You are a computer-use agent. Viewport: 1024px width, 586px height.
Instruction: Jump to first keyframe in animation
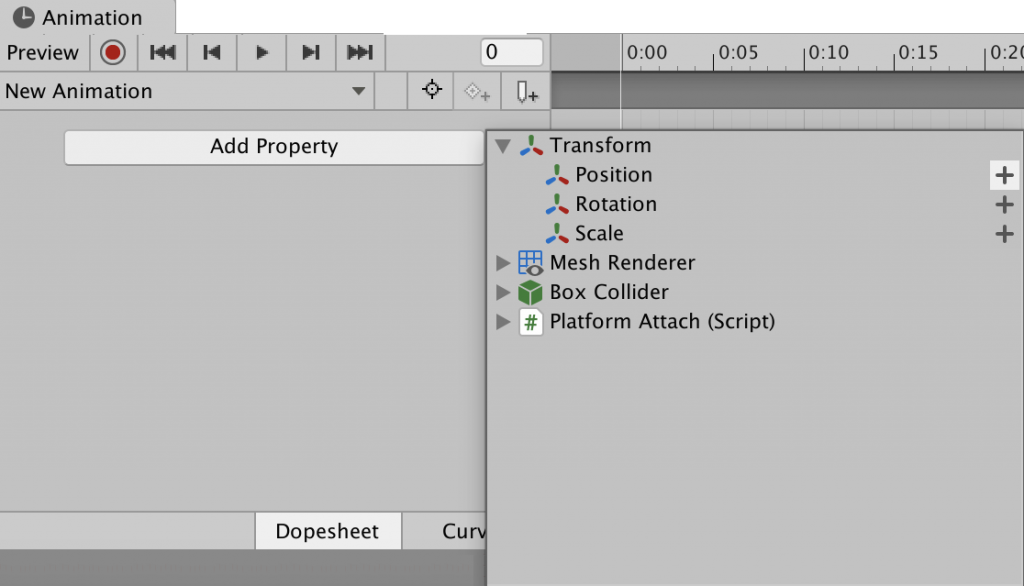[x=162, y=53]
